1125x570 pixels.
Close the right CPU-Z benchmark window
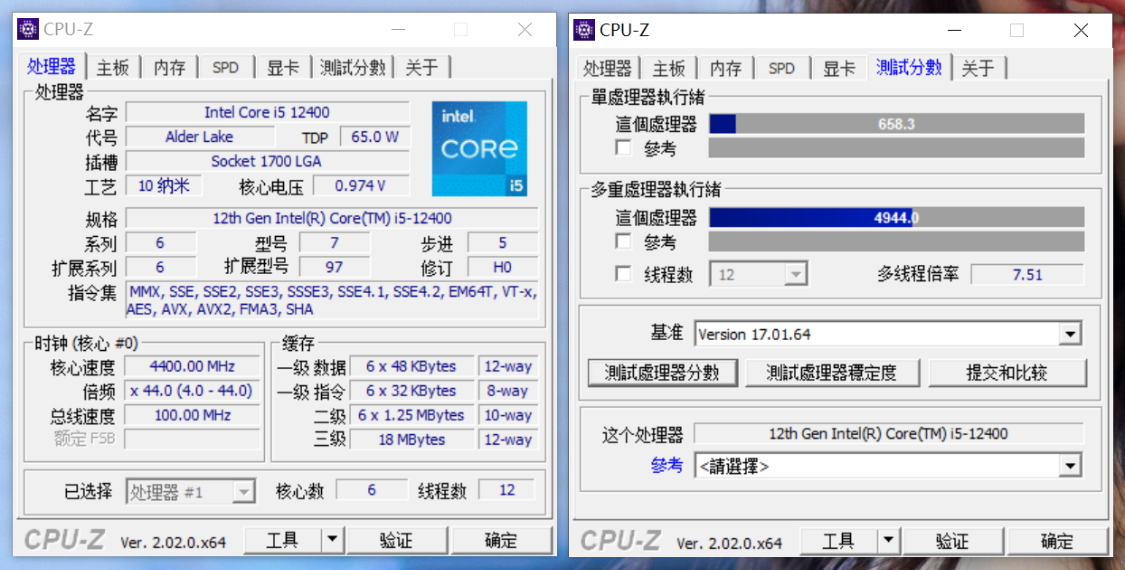point(1080,30)
